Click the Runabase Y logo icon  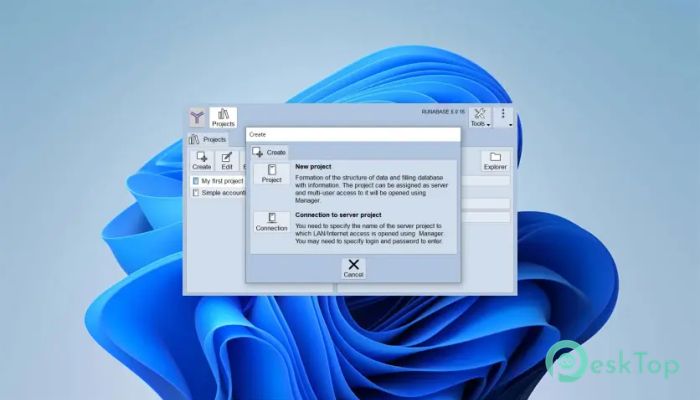point(197,118)
